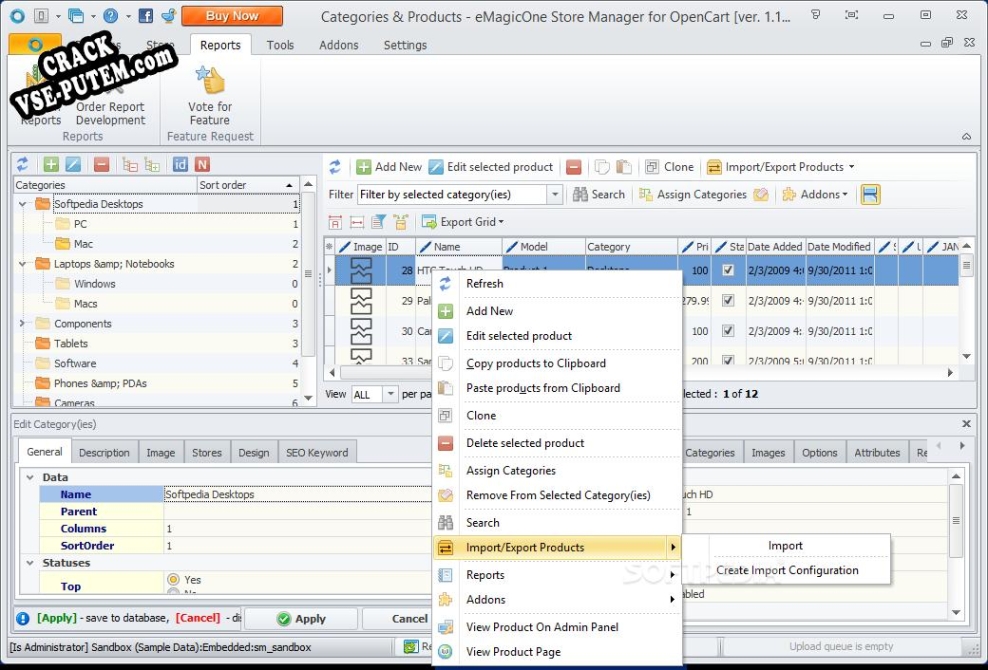The width and height of the screenshot is (988, 670).
Task: Click the filter grid icon before Export Grid
Action: (379, 222)
